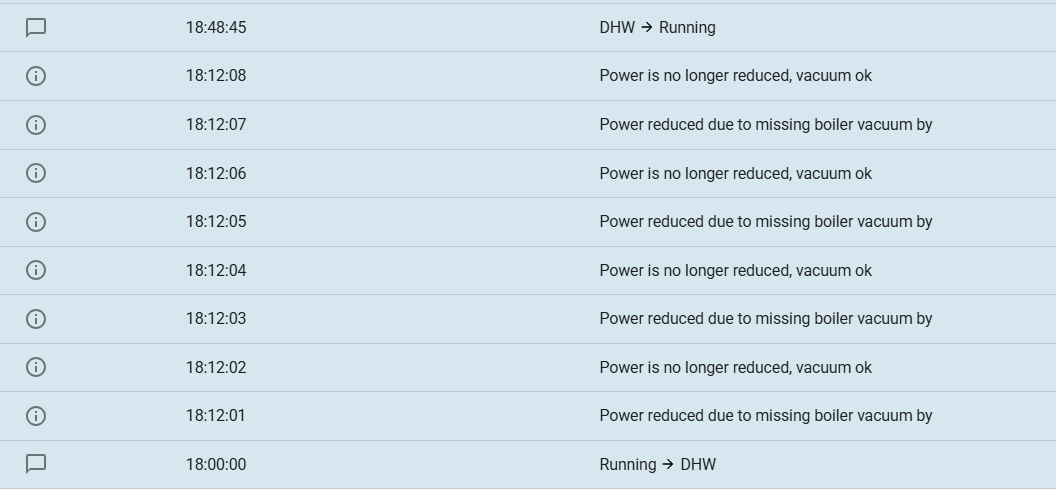
Task: Click the message icon for the 18:48:45 entry
Action: click(x=36, y=28)
